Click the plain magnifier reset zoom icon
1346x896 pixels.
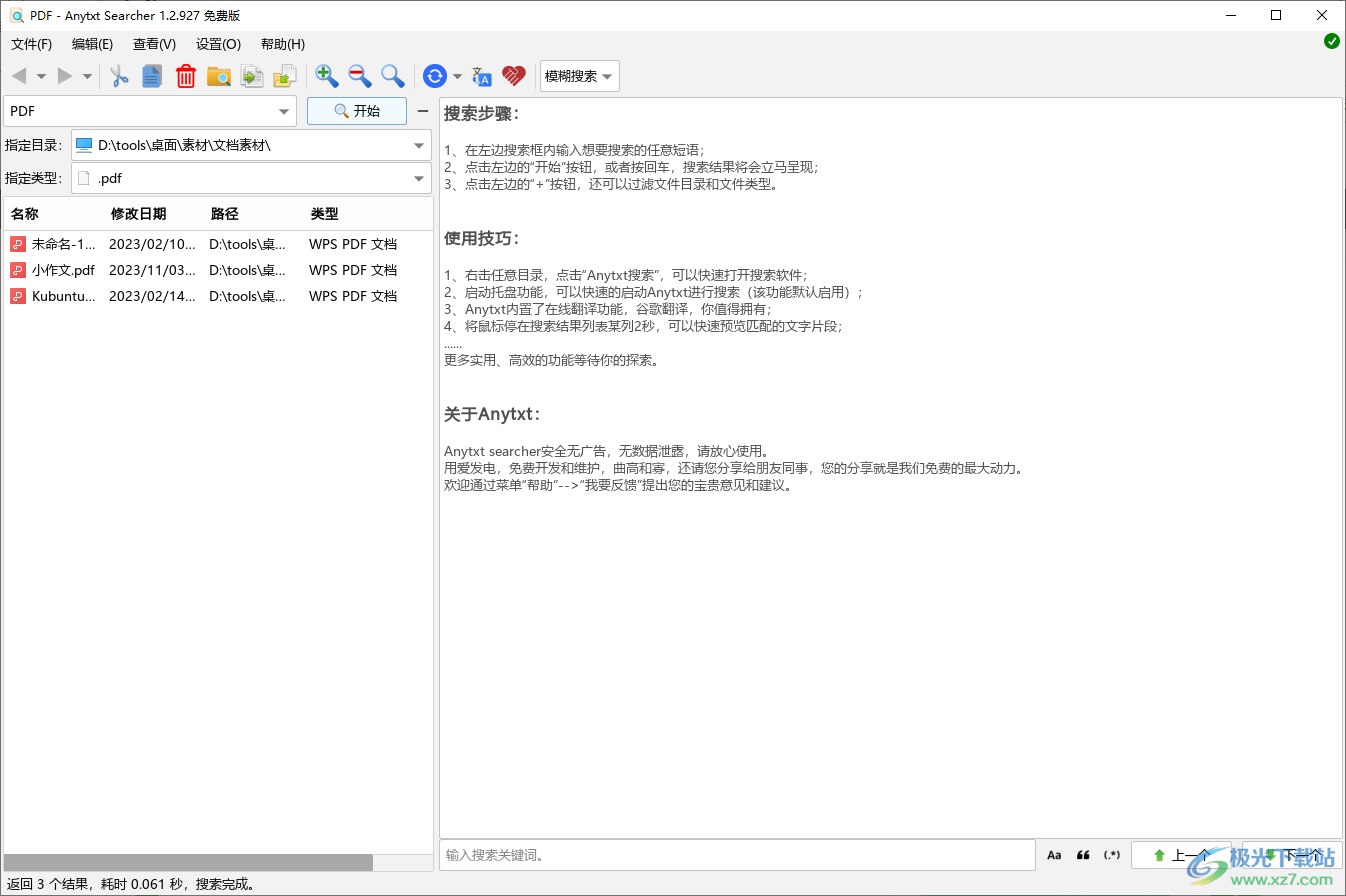pos(393,76)
